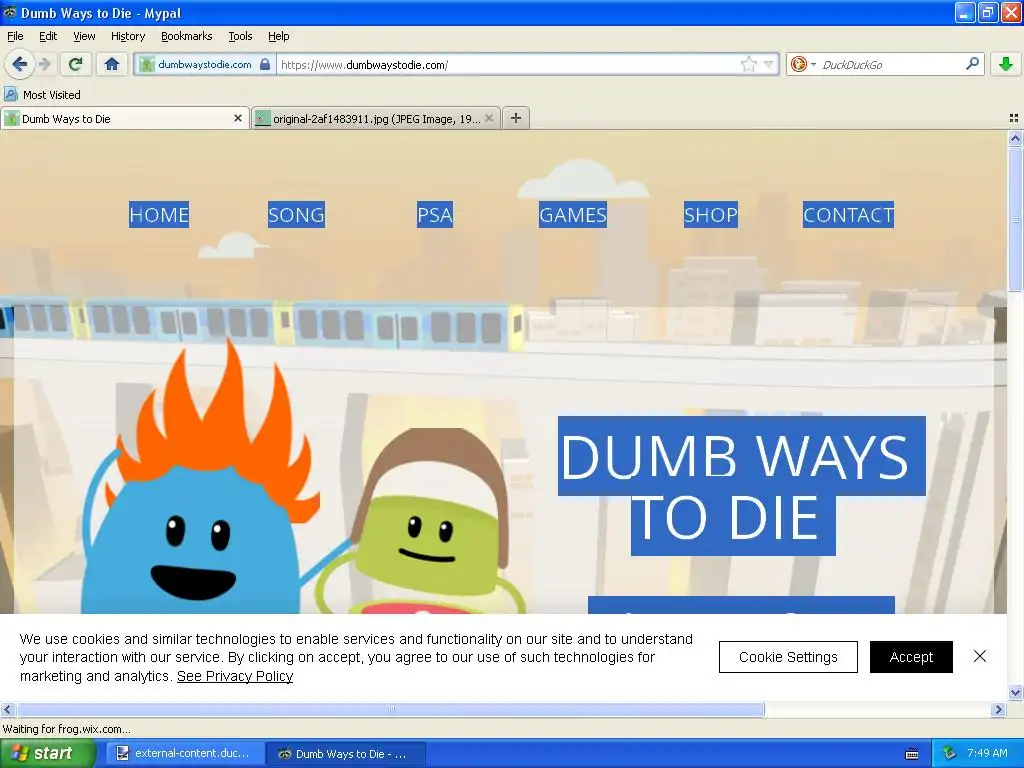Open the Bookmarks menu

click(187, 36)
